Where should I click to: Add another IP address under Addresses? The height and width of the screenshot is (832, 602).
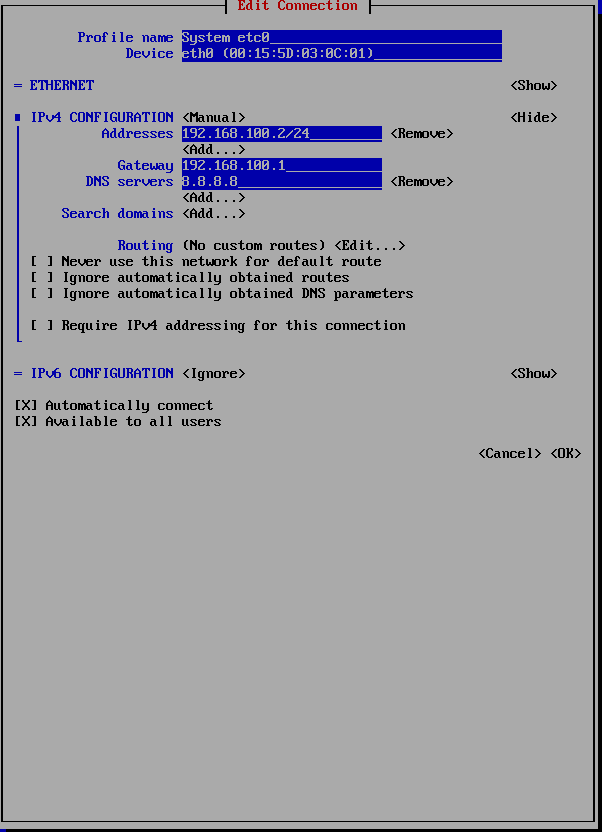point(214,150)
